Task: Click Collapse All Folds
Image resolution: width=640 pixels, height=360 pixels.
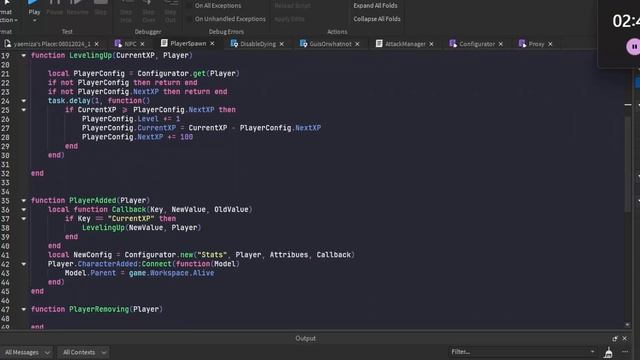Action: [x=377, y=19]
